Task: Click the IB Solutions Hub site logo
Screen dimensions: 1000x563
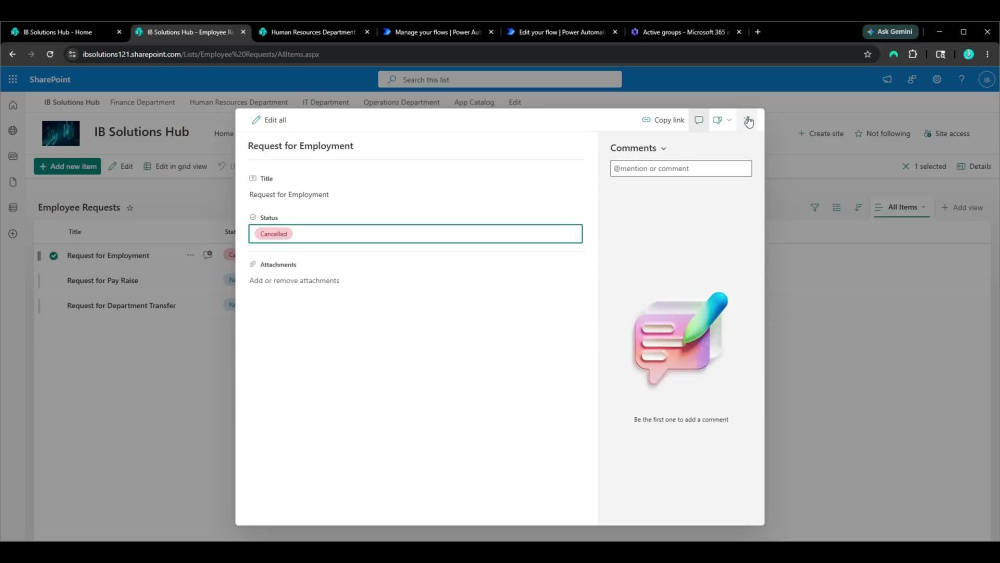Action: click(x=61, y=133)
